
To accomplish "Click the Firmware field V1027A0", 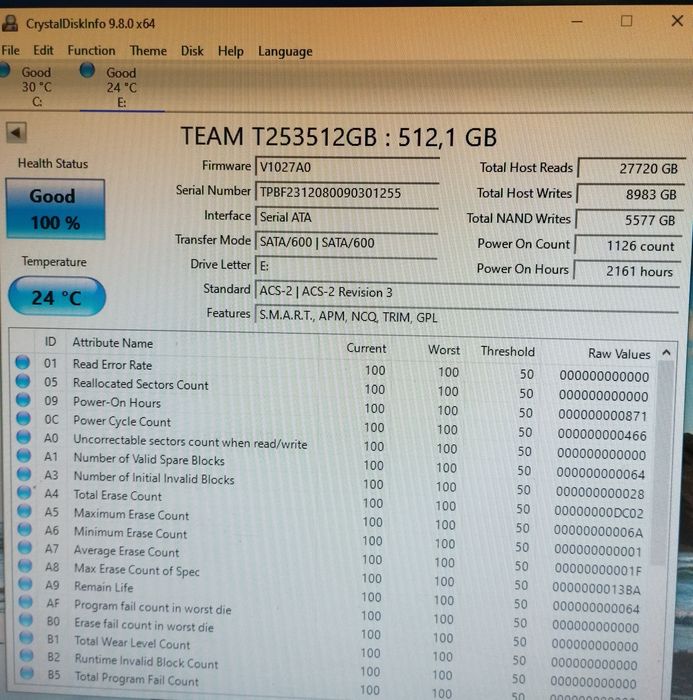I will click(346, 167).
